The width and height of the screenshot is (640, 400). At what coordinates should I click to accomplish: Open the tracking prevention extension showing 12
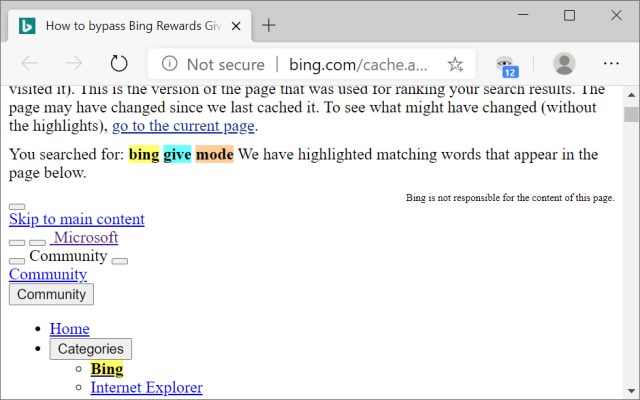coord(507,66)
